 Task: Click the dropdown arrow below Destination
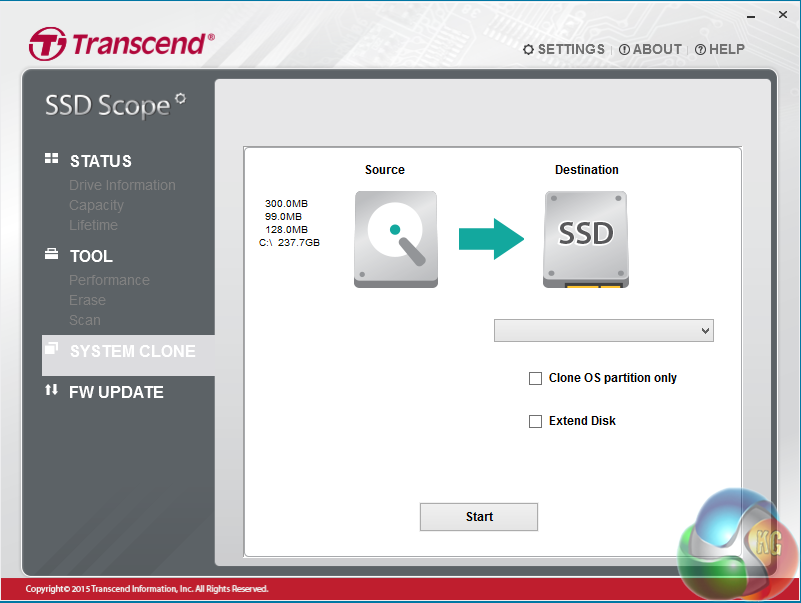(x=704, y=330)
